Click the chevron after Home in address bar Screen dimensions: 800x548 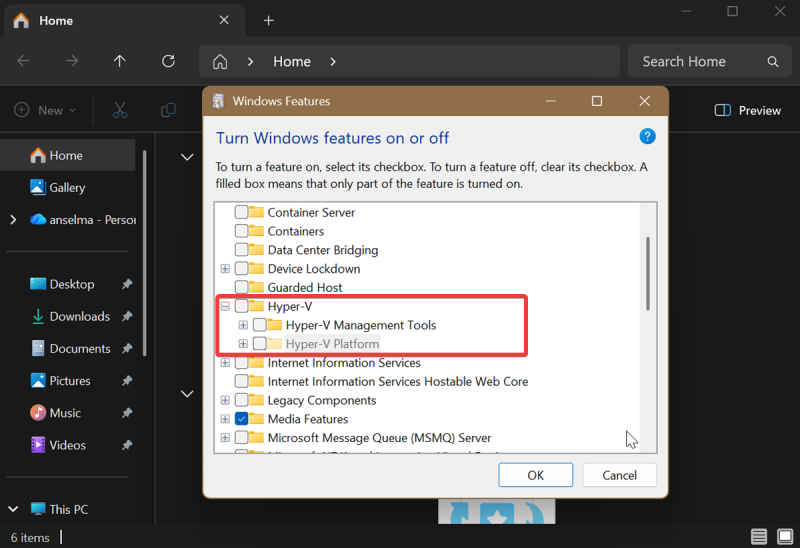pyautogui.click(x=333, y=62)
